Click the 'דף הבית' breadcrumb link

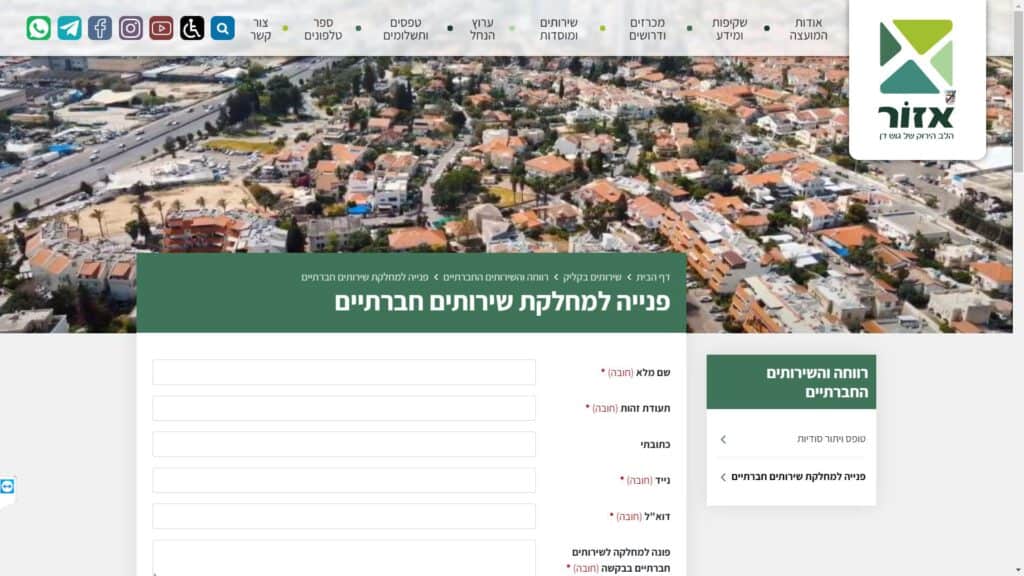pos(653,277)
